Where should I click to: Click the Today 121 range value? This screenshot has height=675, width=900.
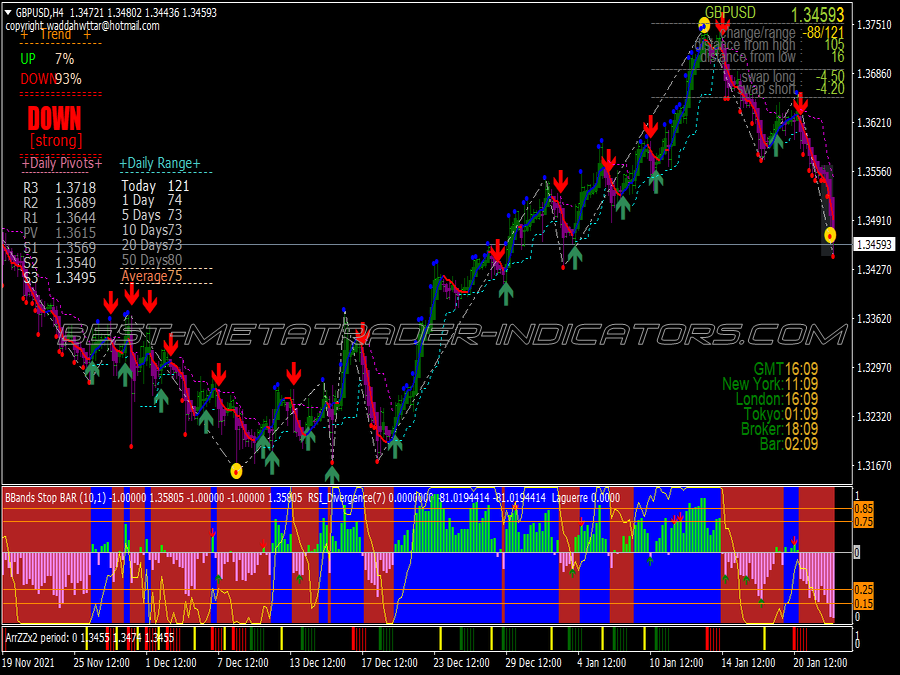click(155, 185)
